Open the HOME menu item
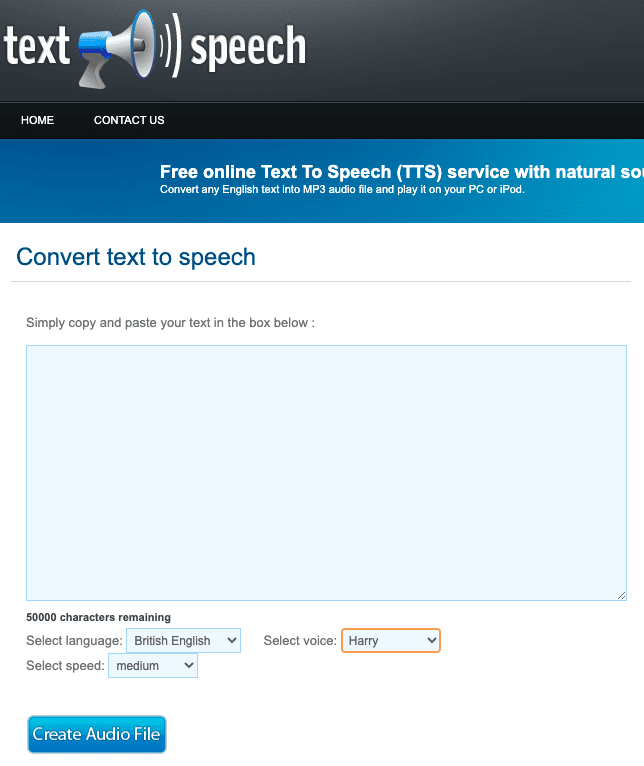644x766 pixels. click(37, 120)
